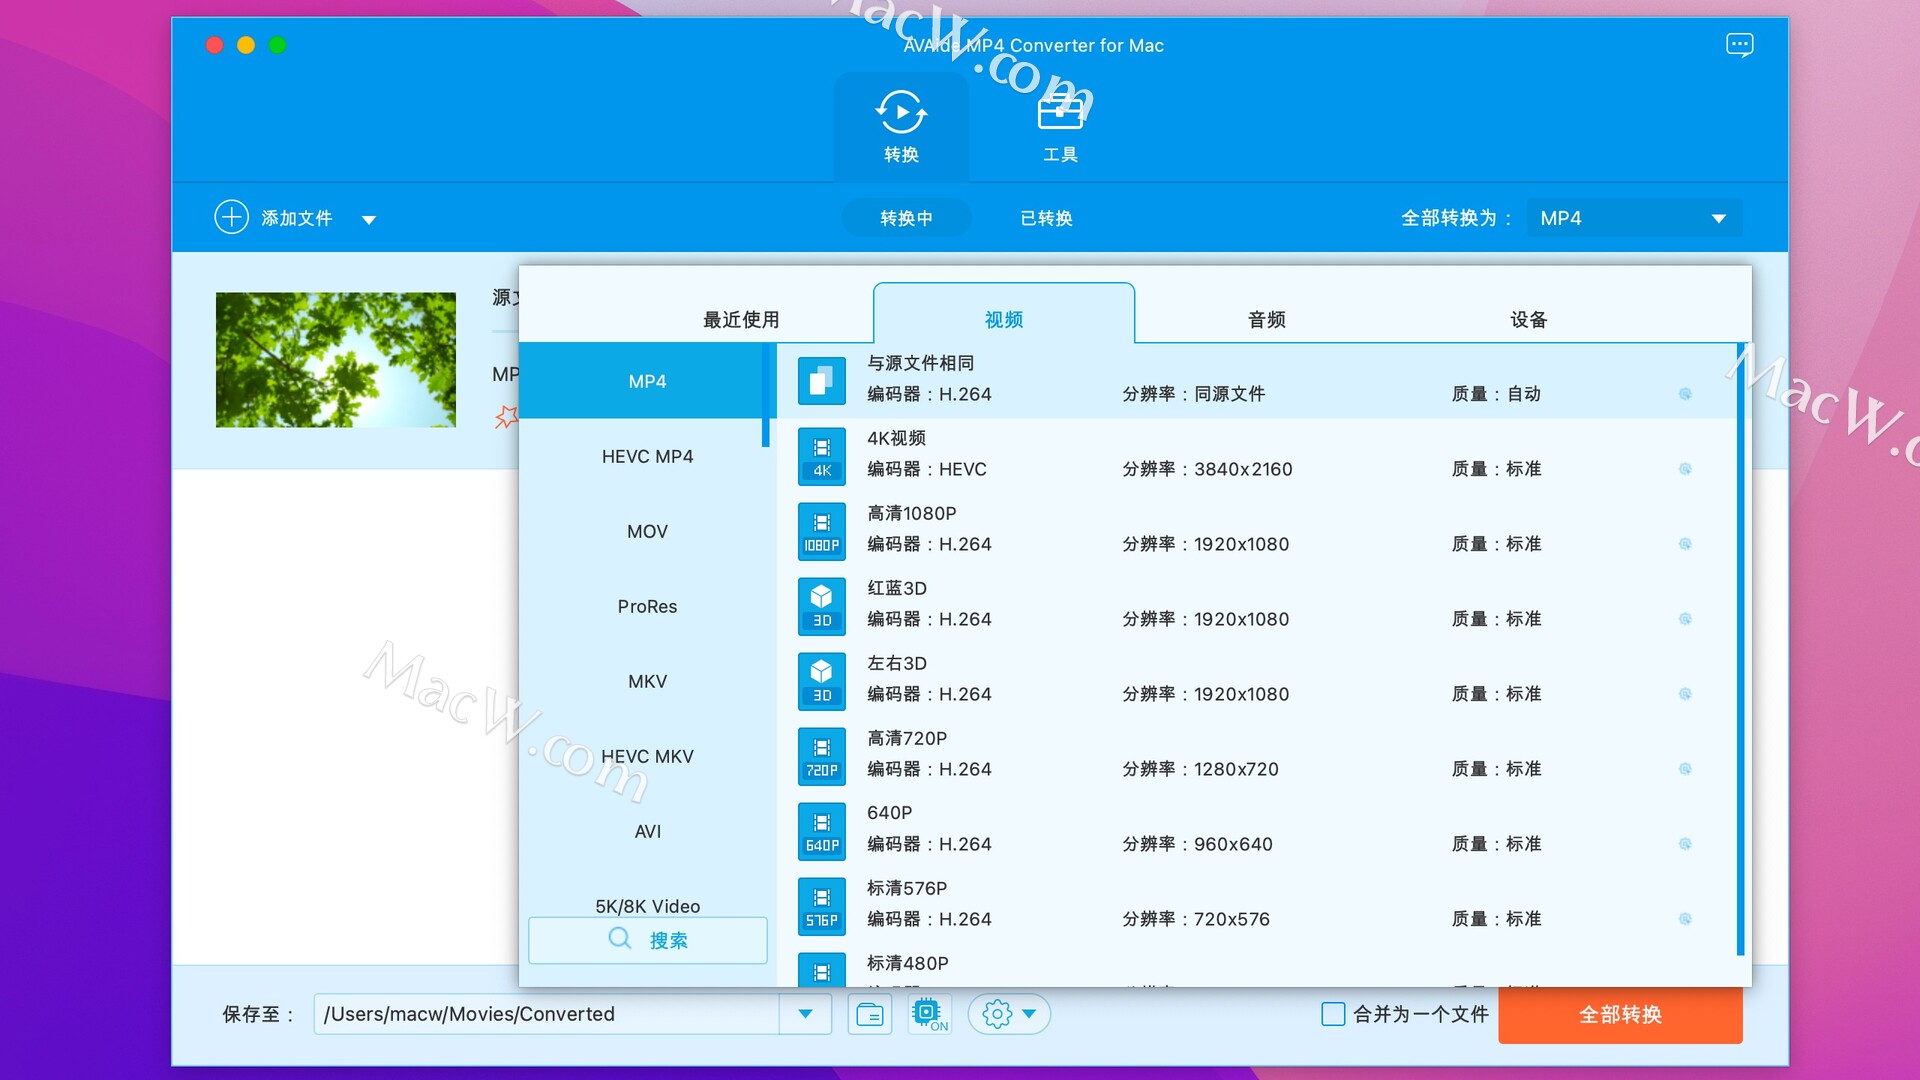The image size is (1920, 1080).
Task: Expand the settings gear dropdown in the bottom bar
Action: click(1030, 1014)
